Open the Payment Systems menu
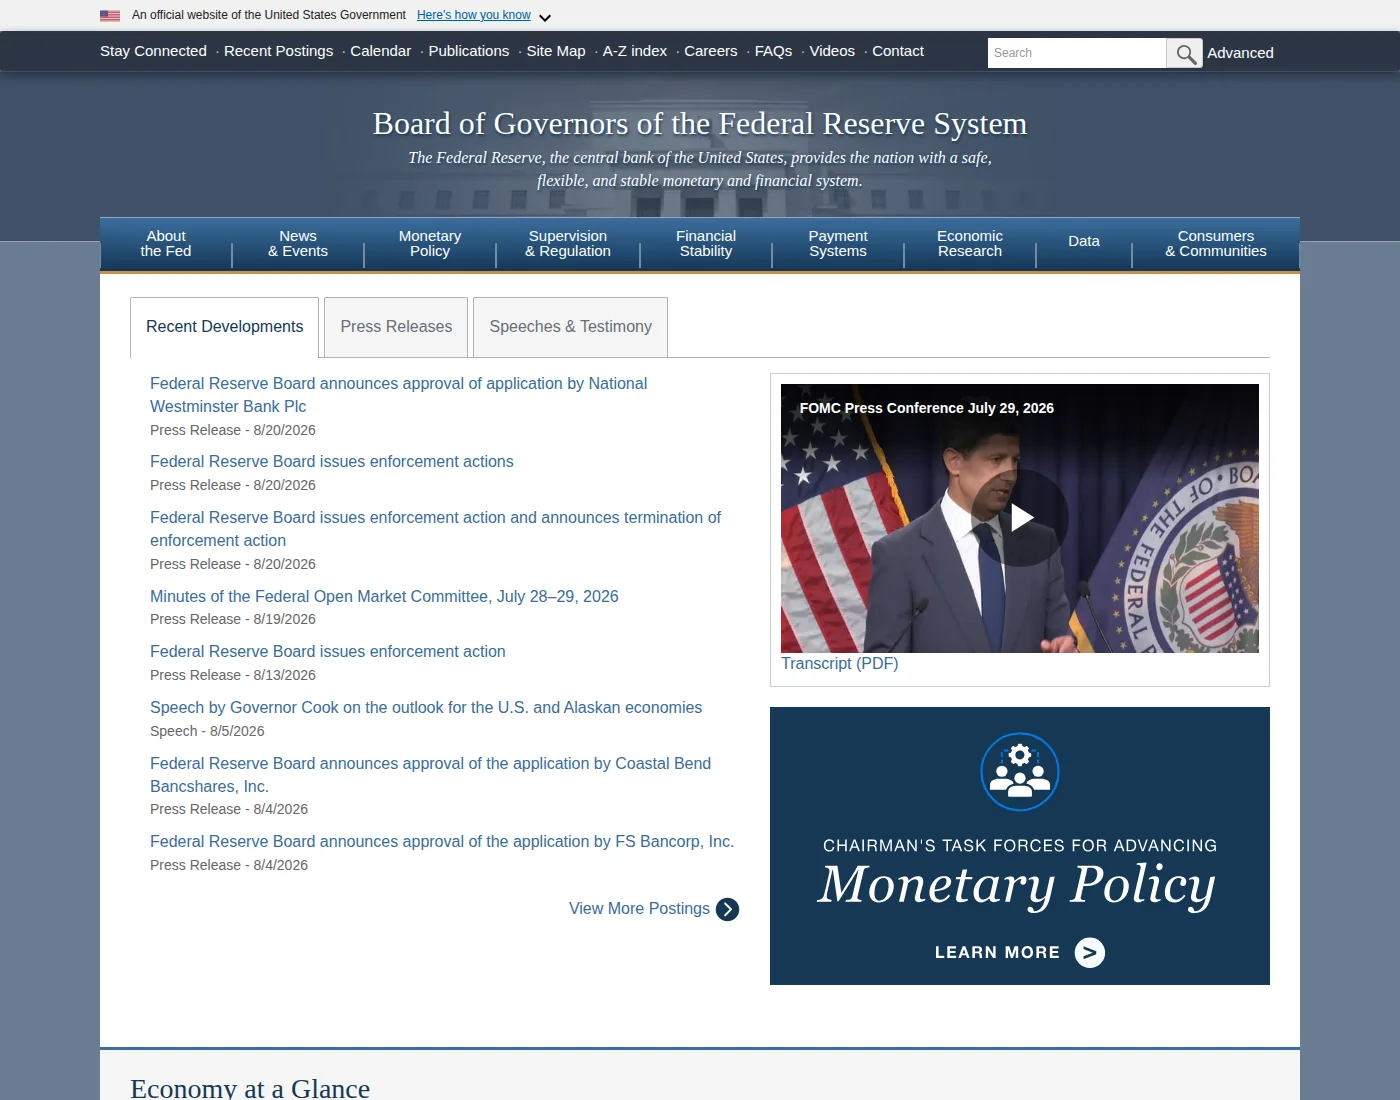Viewport: 1400px width, 1100px height. [838, 244]
